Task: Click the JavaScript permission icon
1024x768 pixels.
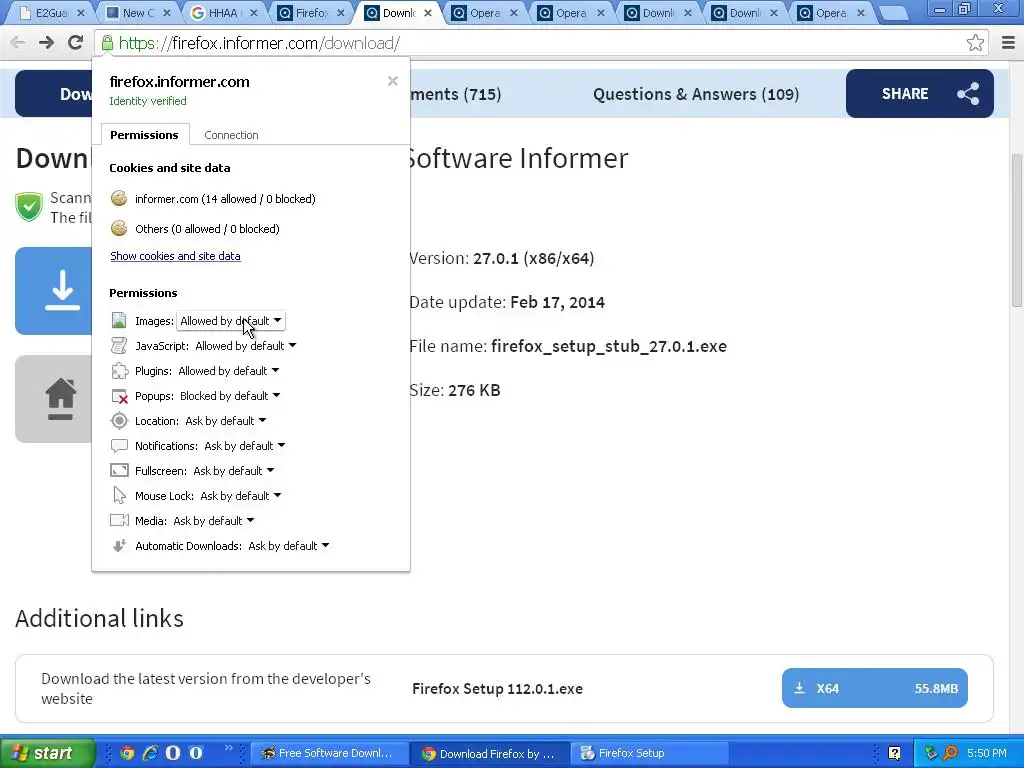Action: click(x=119, y=345)
